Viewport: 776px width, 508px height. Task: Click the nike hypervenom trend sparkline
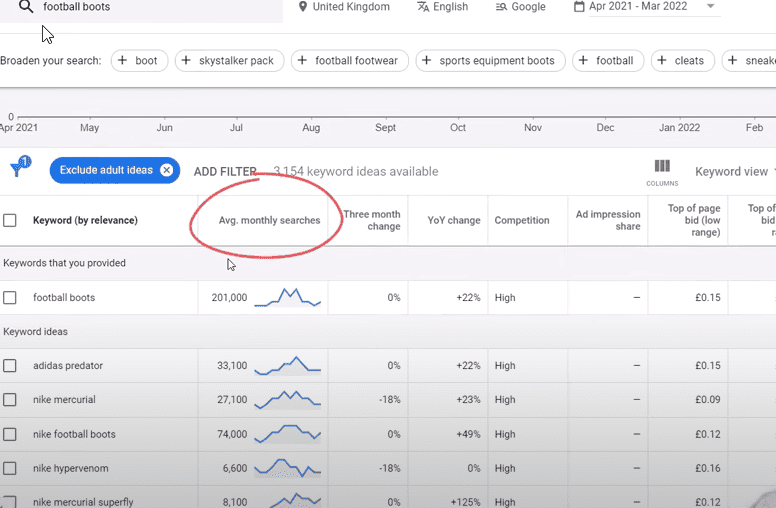point(288,467)
